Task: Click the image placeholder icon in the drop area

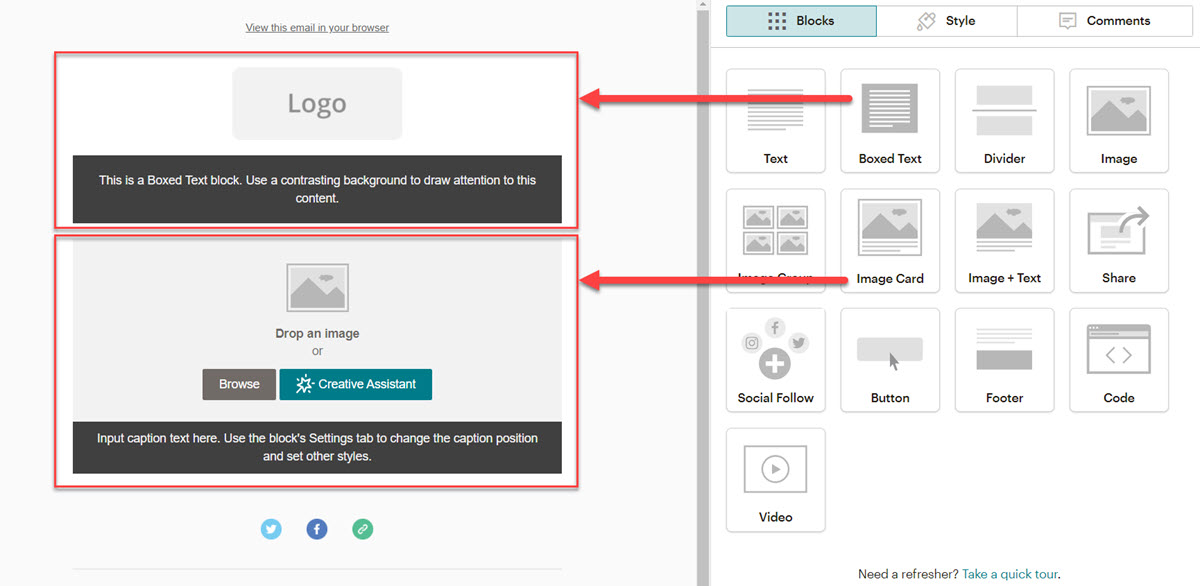Action: click(x=317, y=288)
